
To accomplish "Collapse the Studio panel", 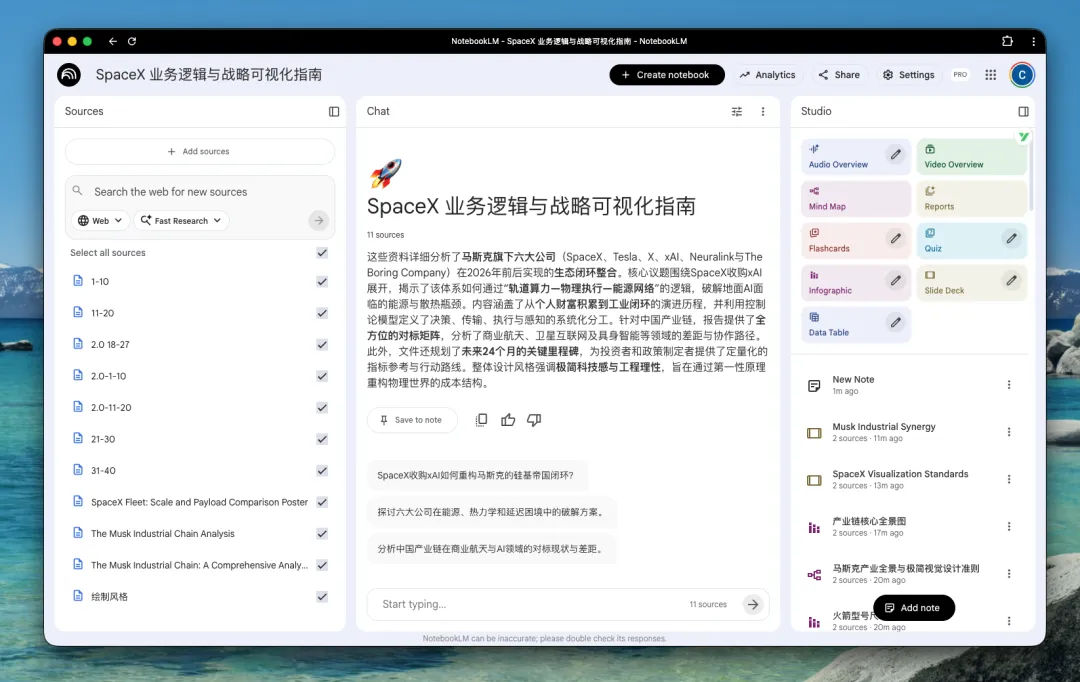I will pos(1024,112).
